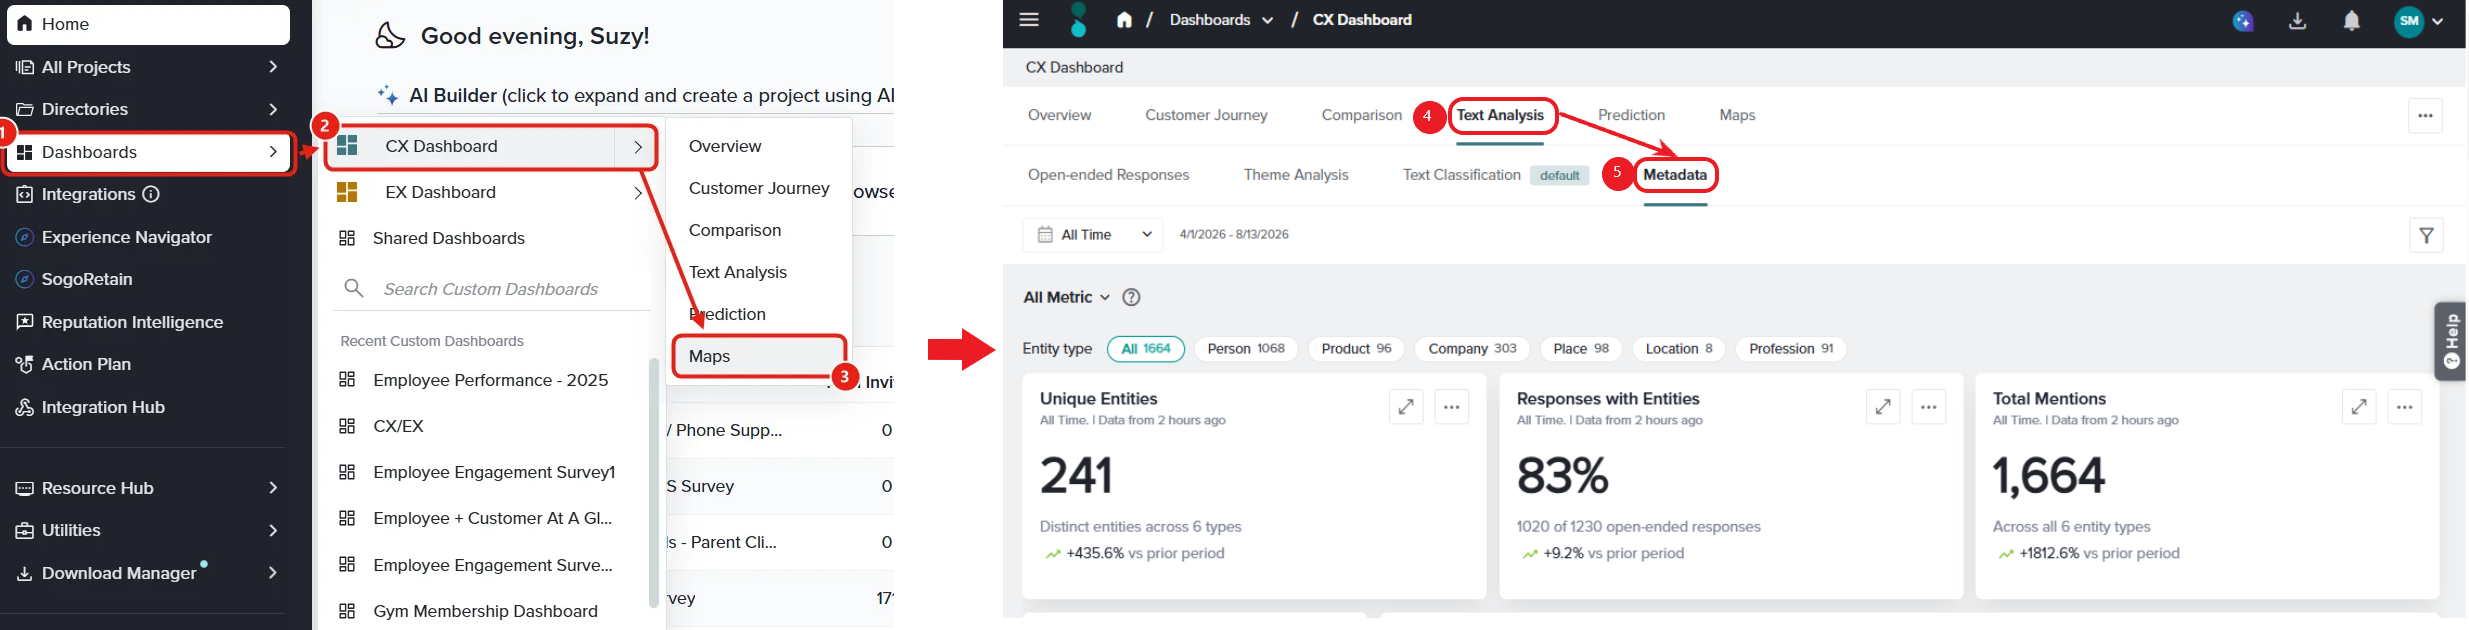Select the Place 98 entity chip

click(1581, 349)
